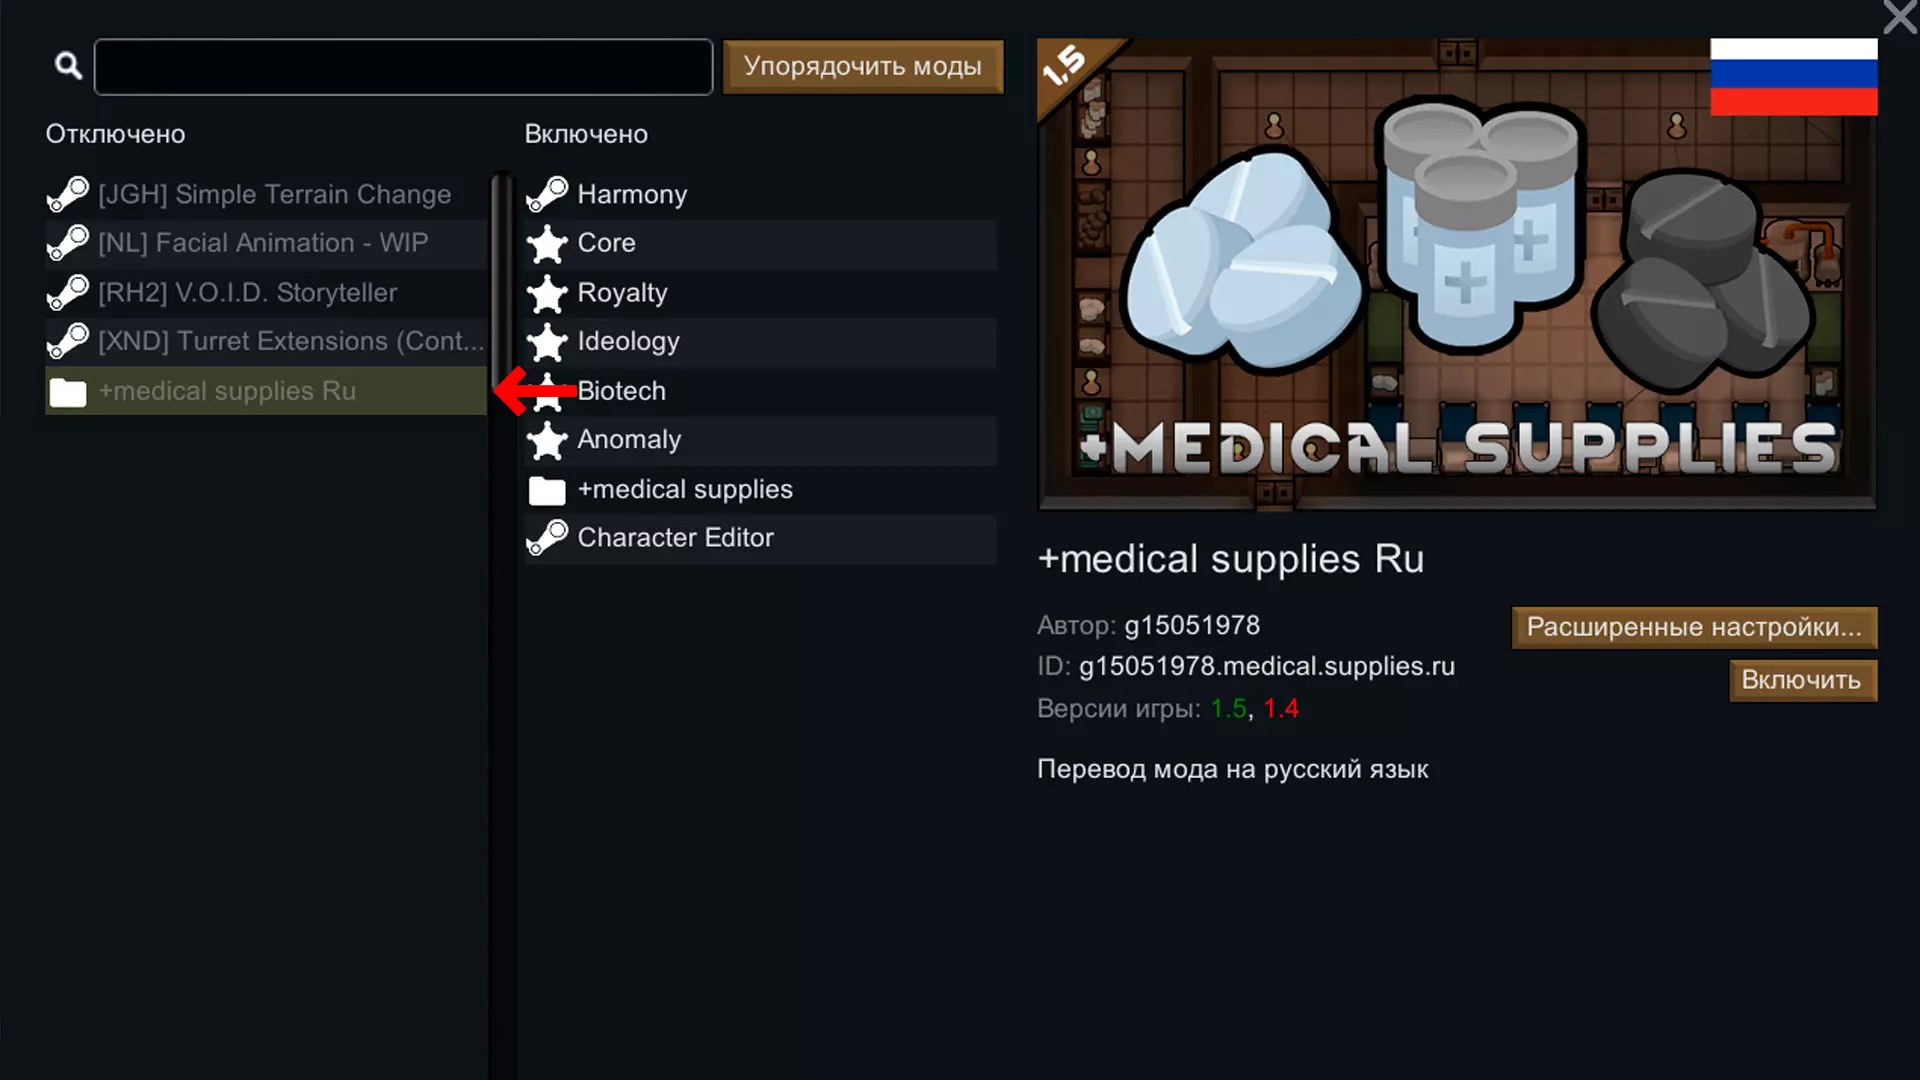Screen dimensions: 1920x1080
Task: Click the Steam icon beside Harmony
Action: tap(547, 194)
